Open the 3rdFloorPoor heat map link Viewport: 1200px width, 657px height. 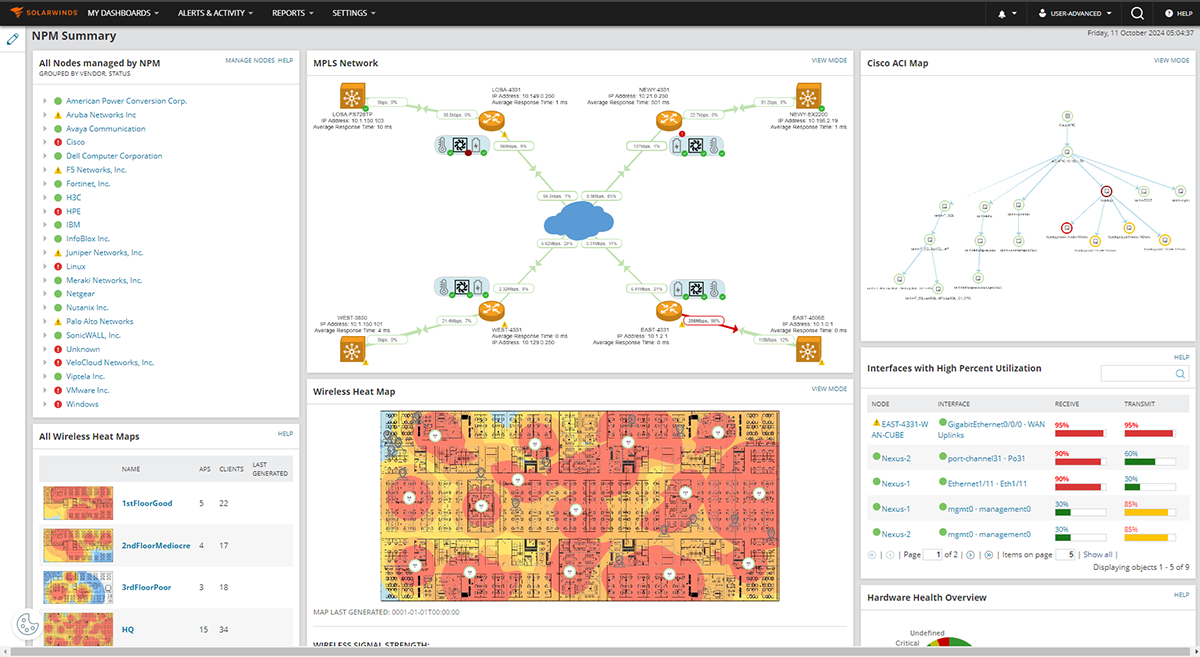[146, 587]
